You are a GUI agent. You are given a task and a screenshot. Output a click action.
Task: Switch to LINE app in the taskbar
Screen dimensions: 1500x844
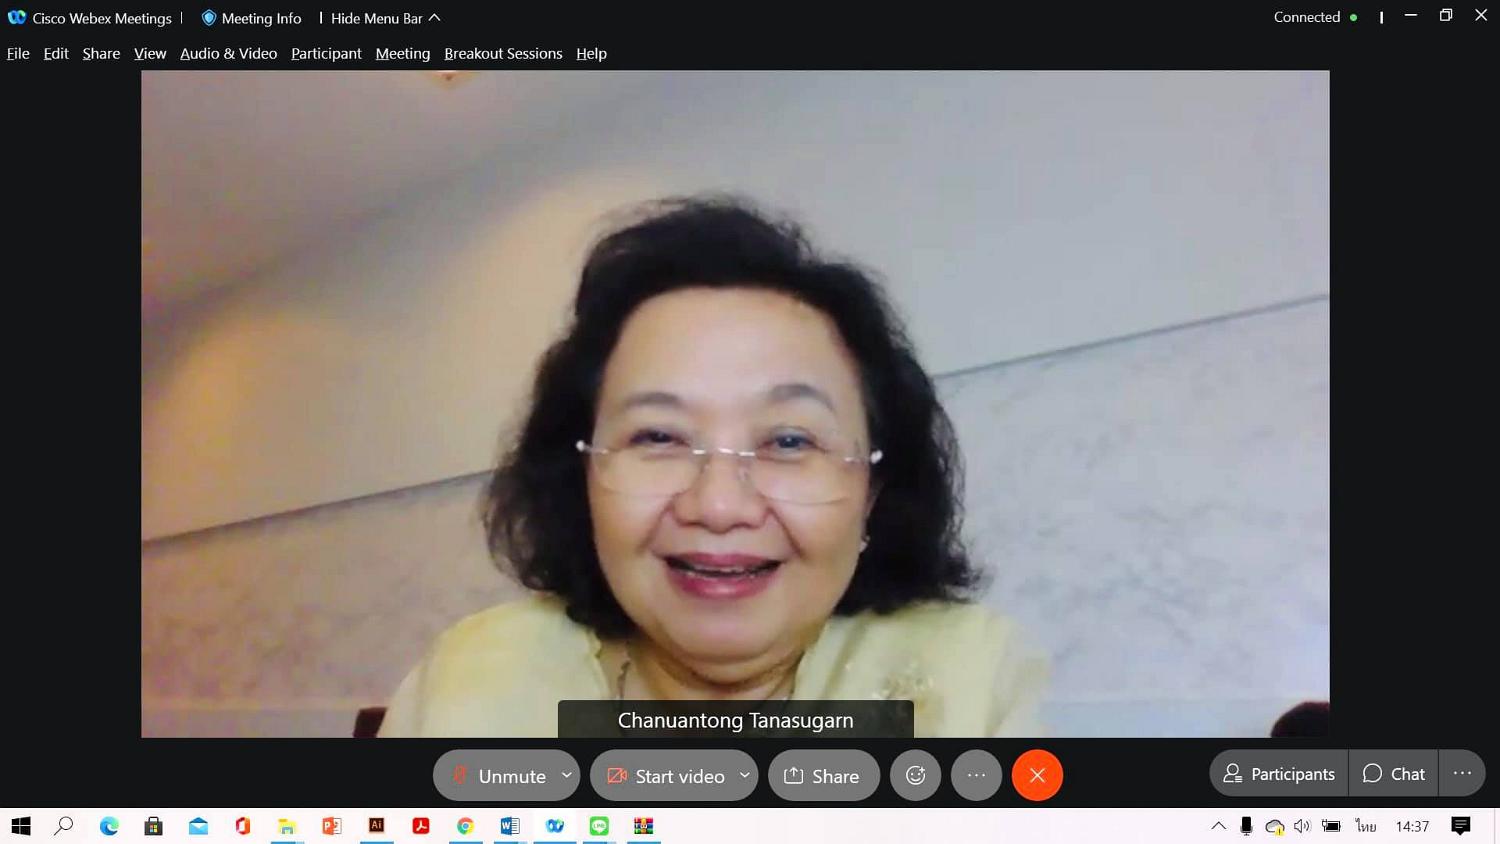599,826
